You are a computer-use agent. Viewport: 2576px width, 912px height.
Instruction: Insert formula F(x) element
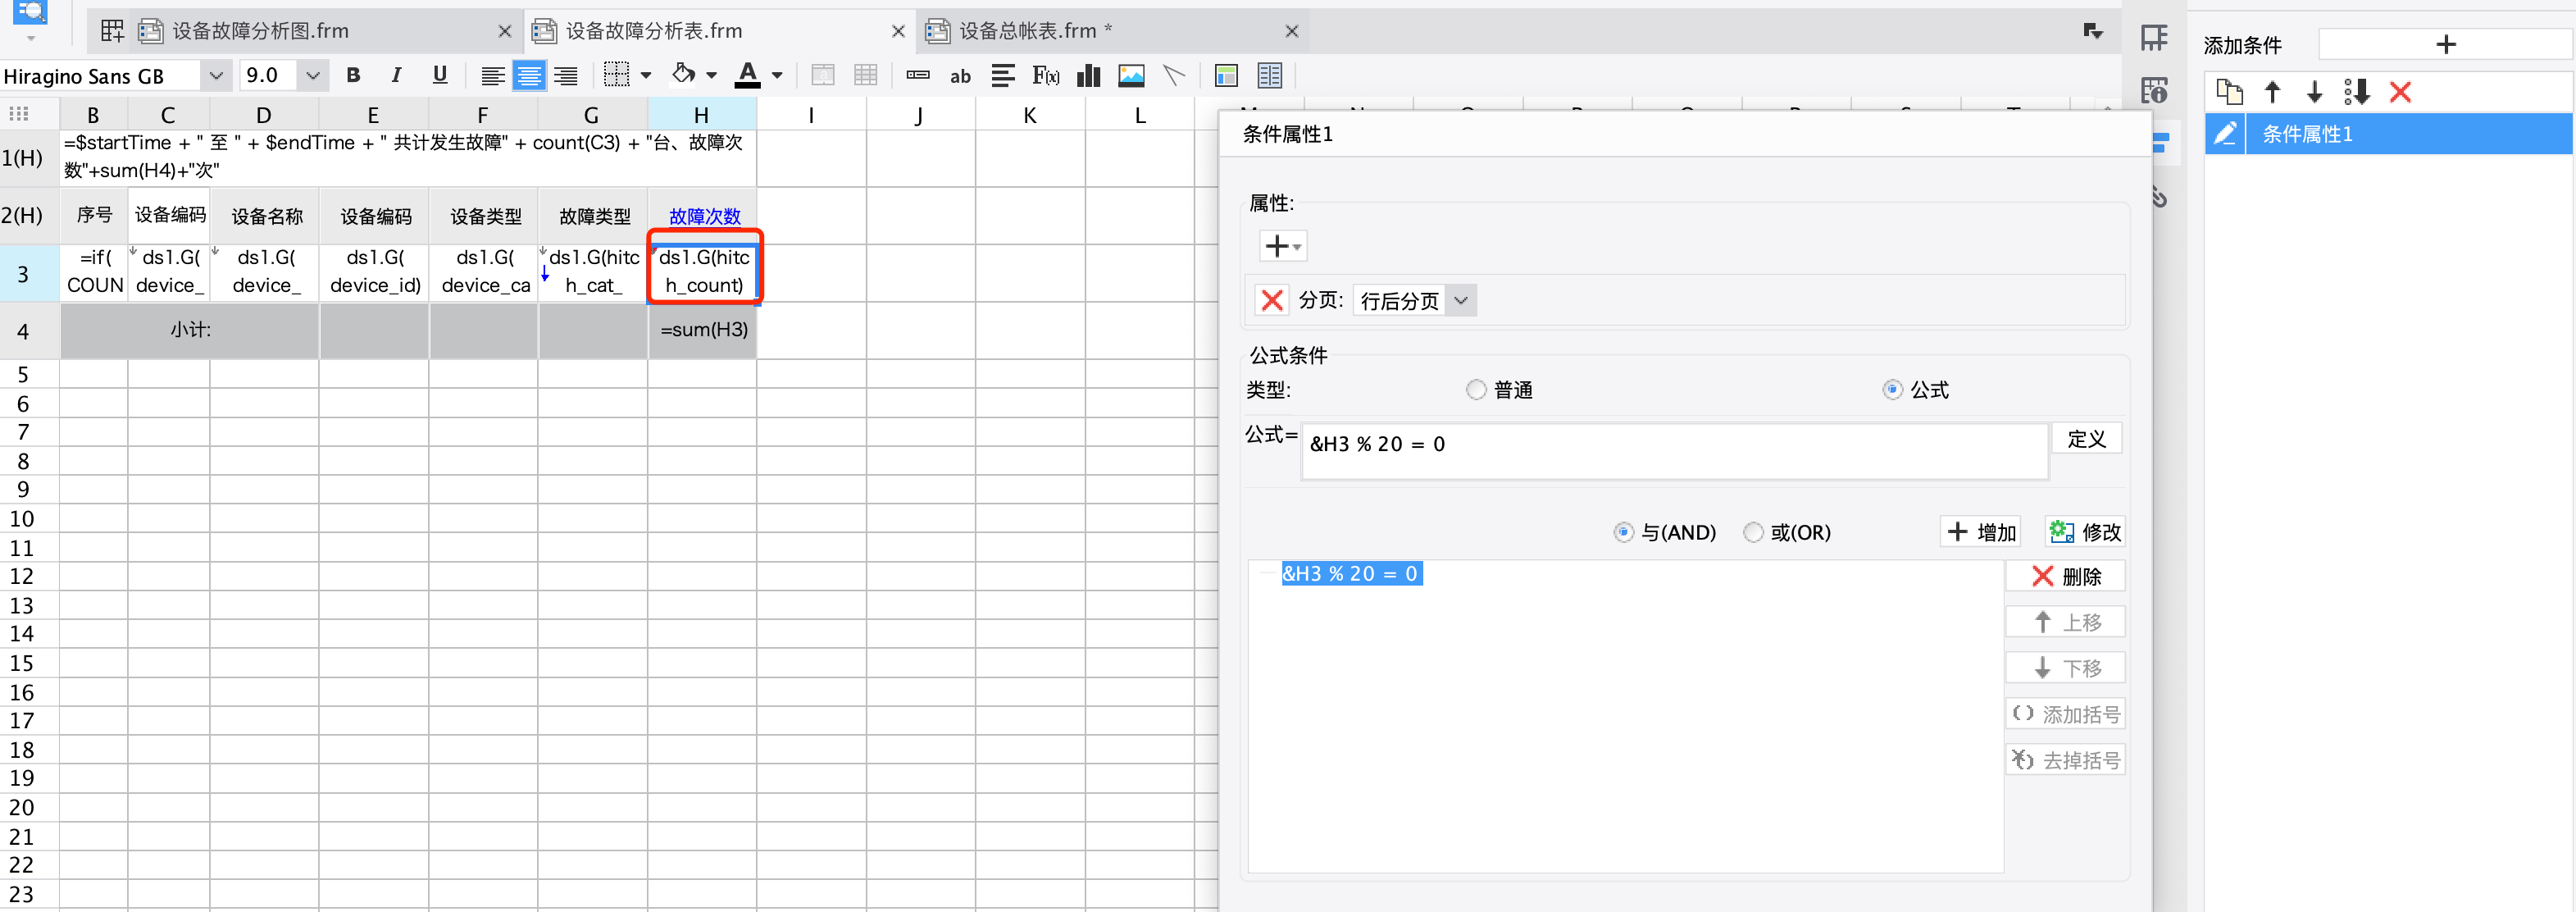tap(1046, 76)
